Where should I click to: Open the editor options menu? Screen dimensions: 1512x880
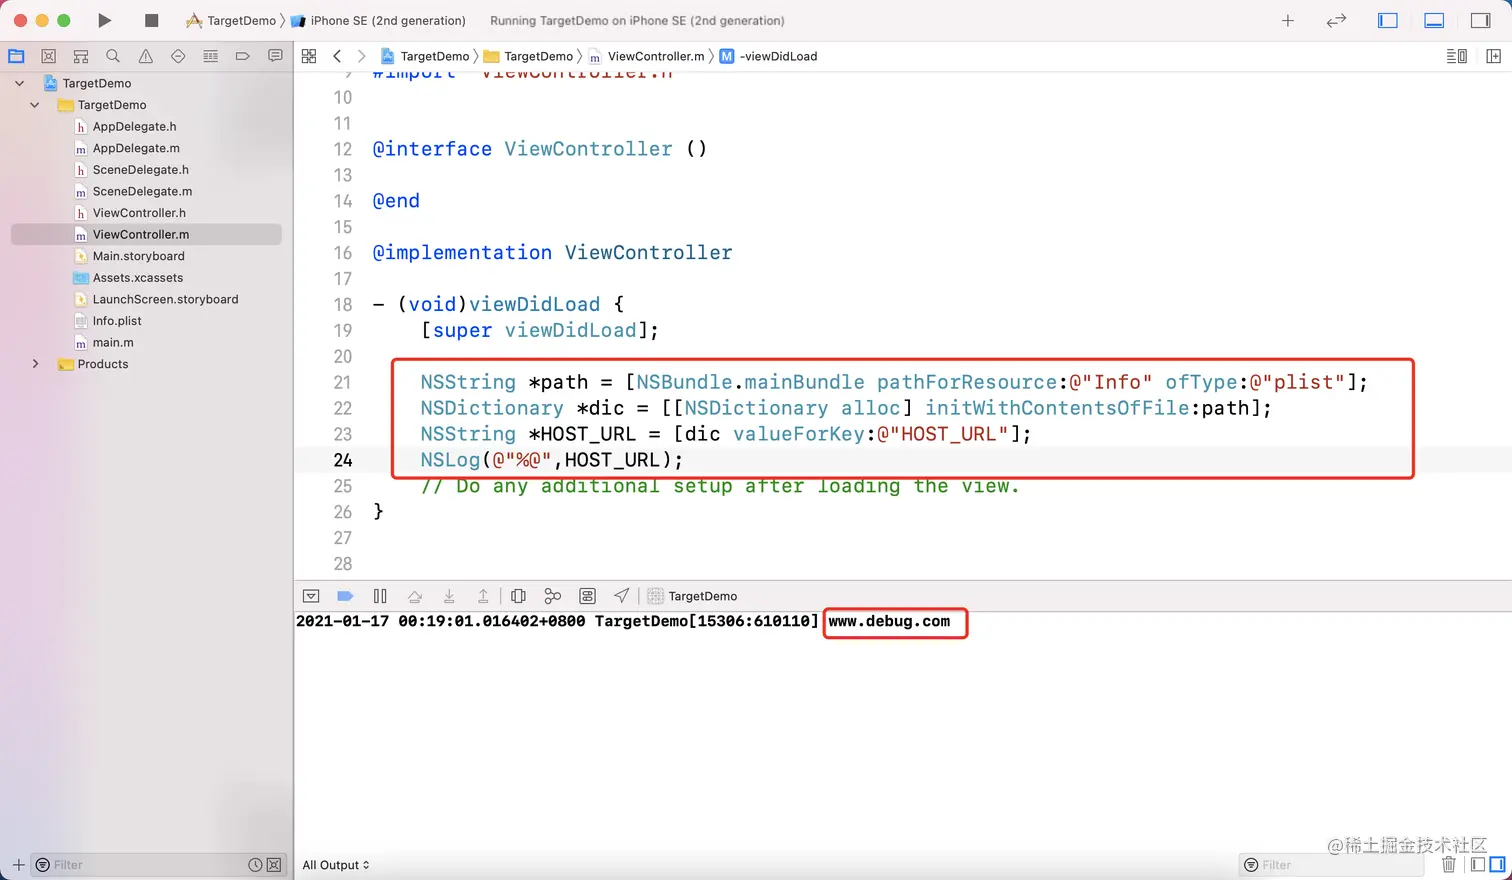(x=1457, y=56)
